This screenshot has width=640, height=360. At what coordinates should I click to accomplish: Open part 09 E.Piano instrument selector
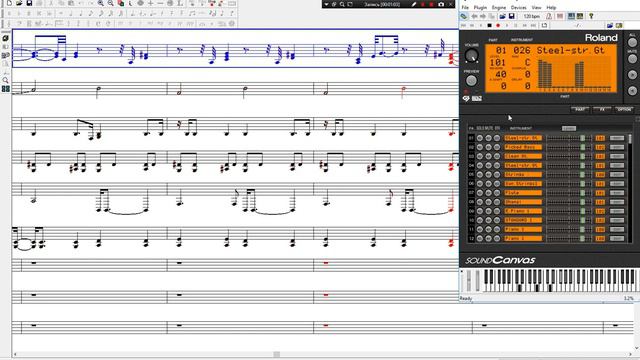pyautogui.click(x=523, y=211)
